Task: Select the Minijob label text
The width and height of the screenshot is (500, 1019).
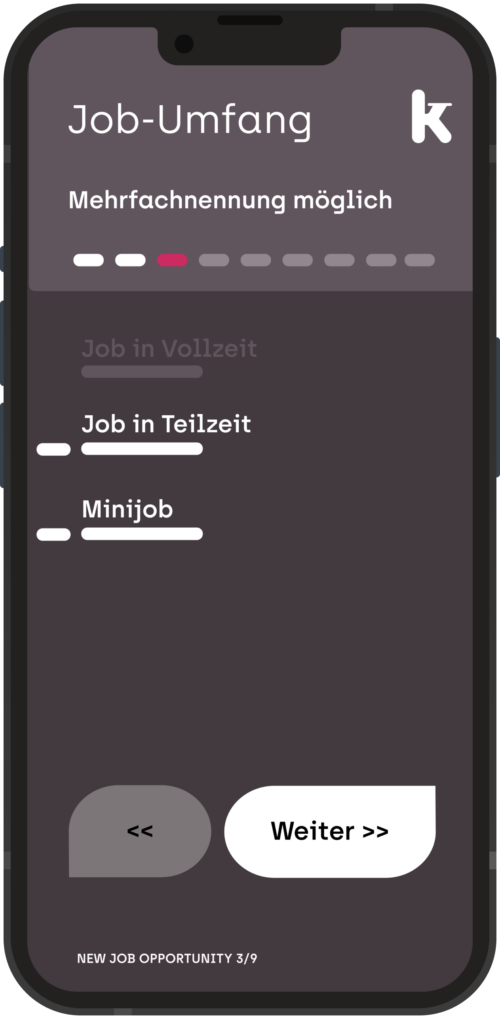Action: coord(127,510)
